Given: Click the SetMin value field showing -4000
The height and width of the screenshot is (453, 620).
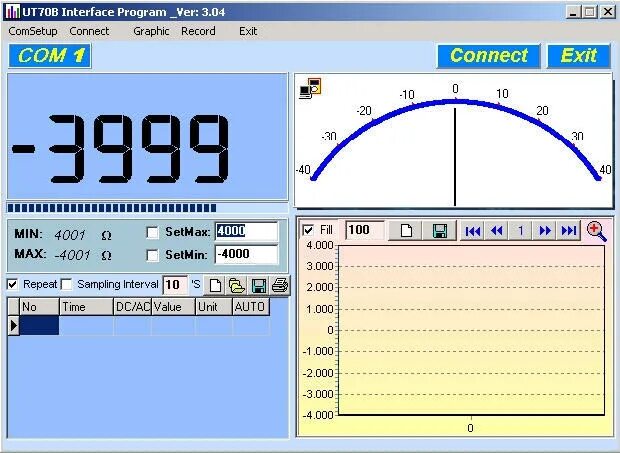Looking at the screenshot, I should pos(246,255).
